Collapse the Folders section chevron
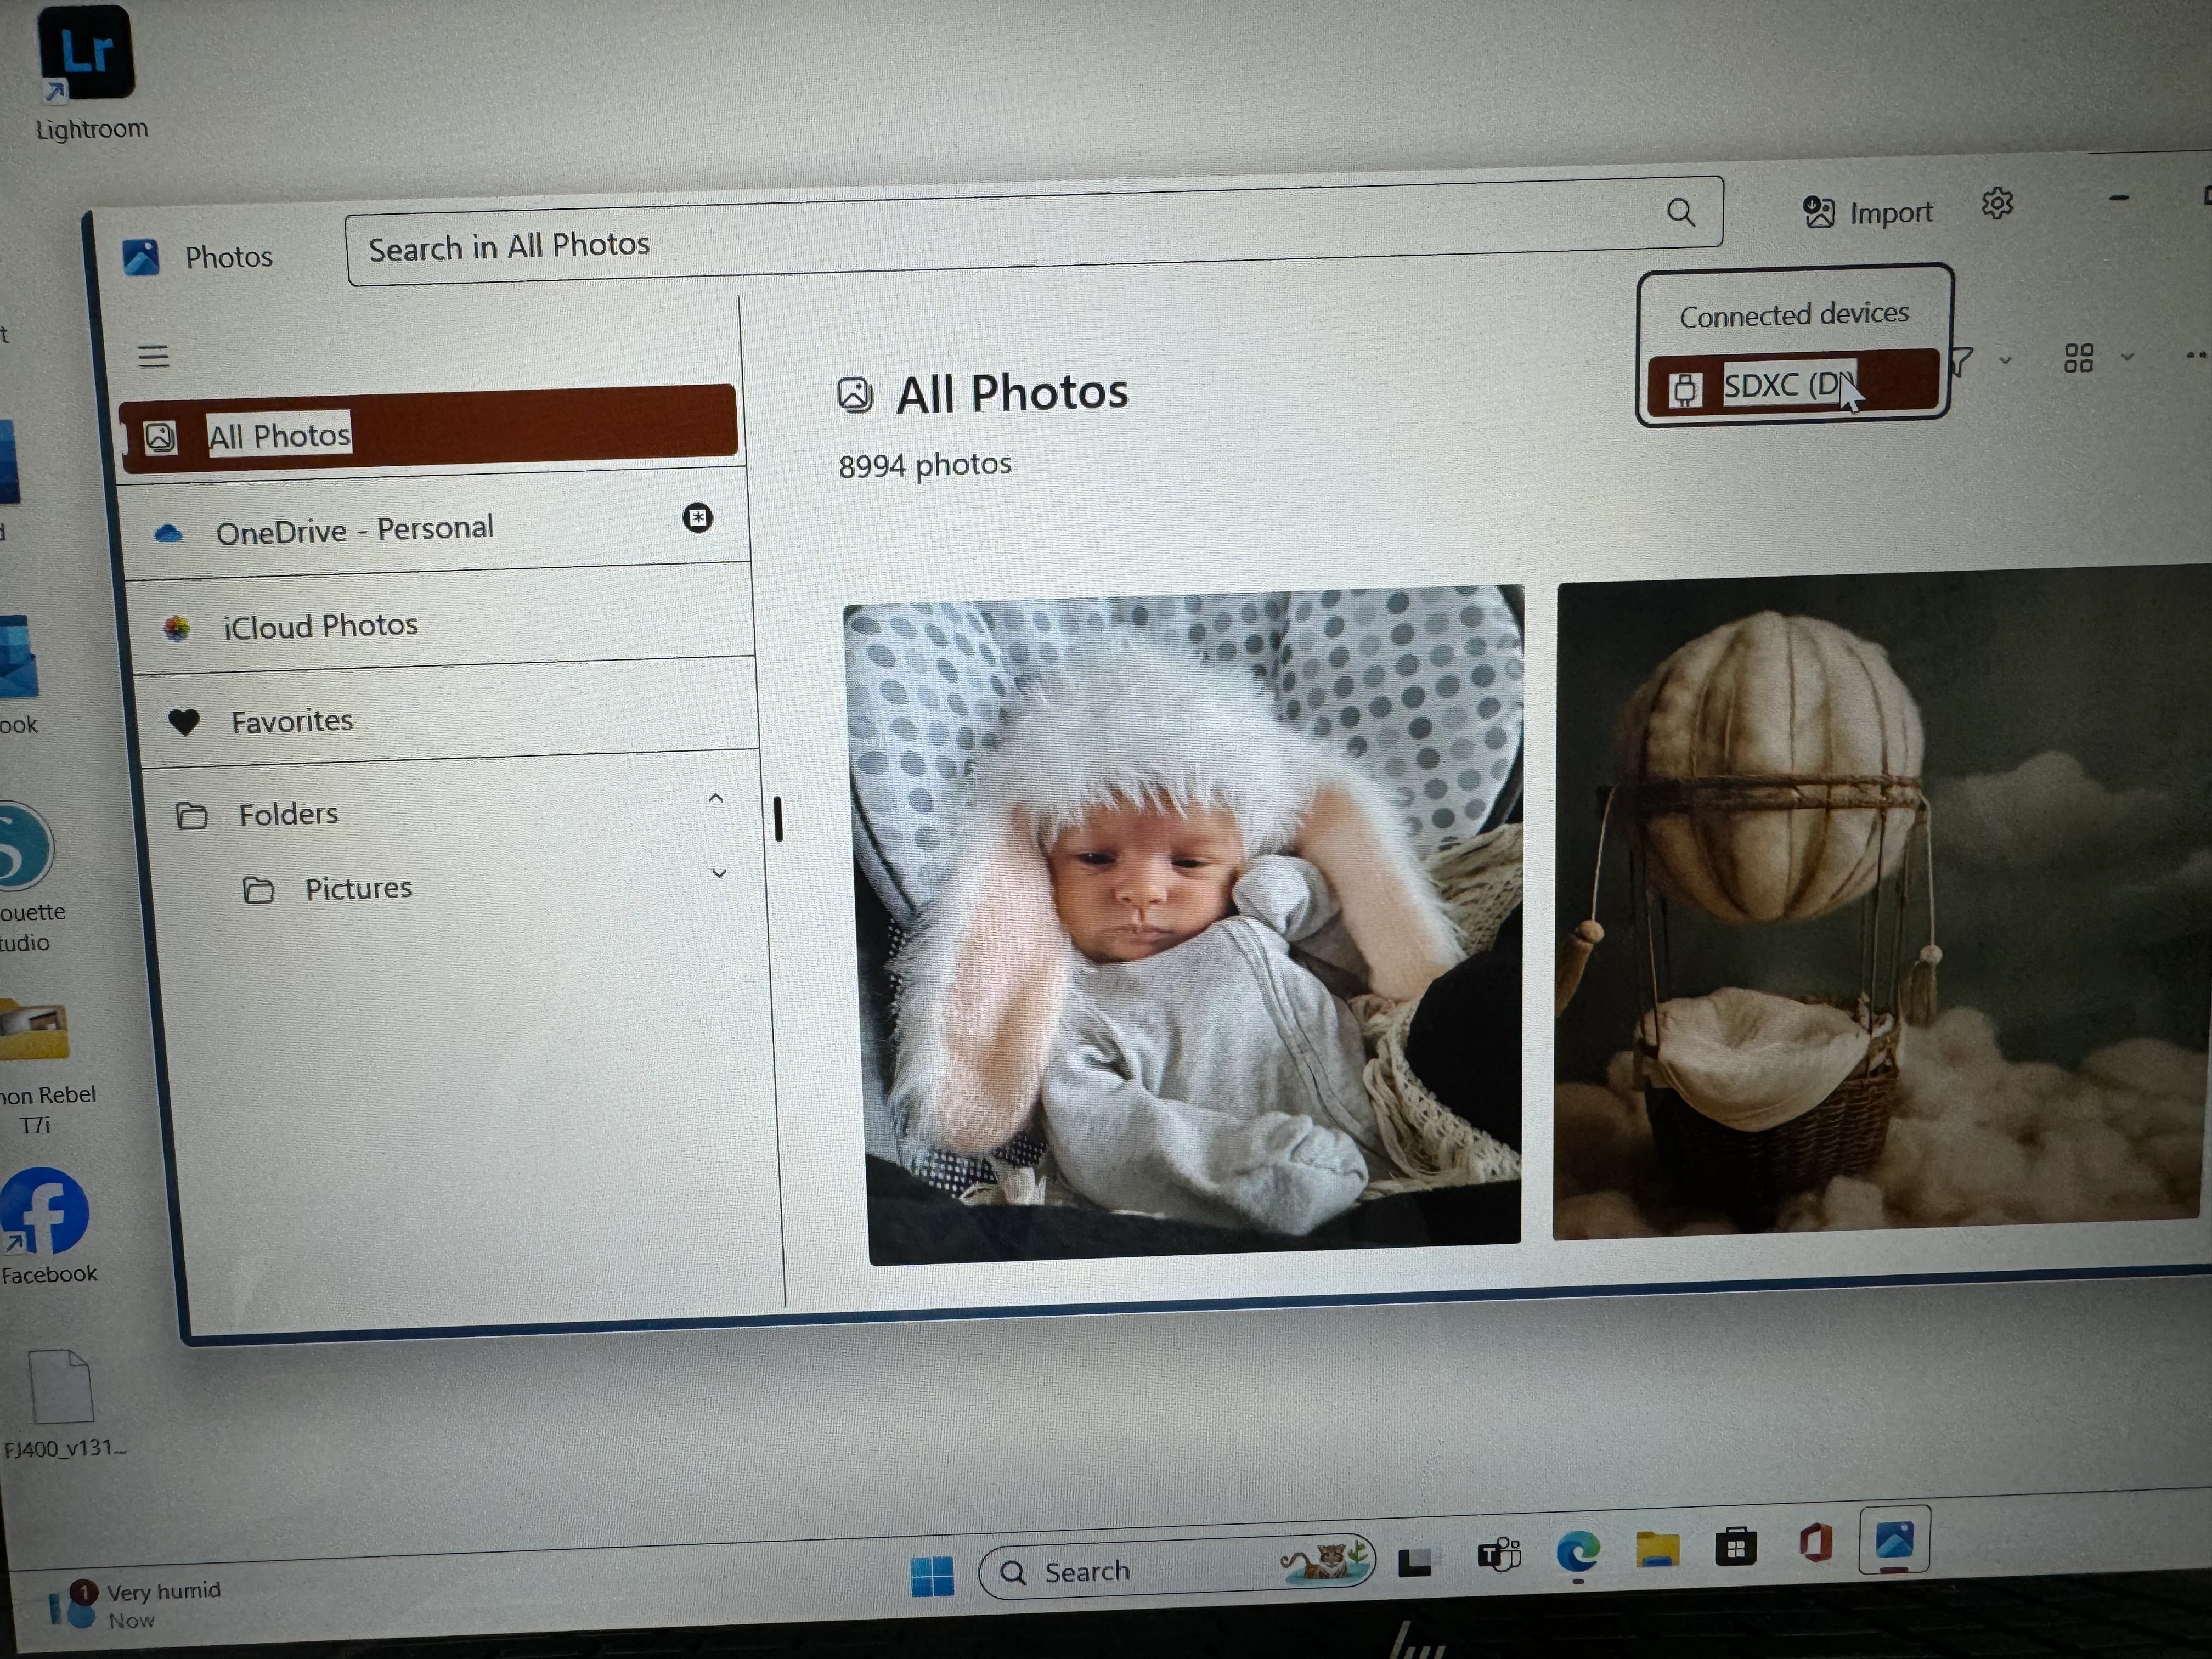This screenshot has width=2212, height=1659. point(715,798)
